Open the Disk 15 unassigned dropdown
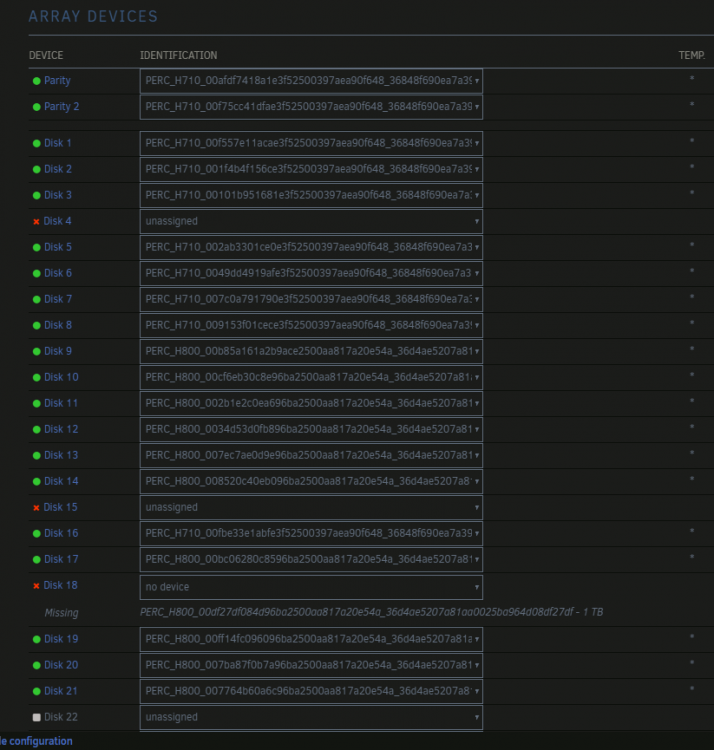The height and width of the screenshot is (750, 714). point(311,507)
